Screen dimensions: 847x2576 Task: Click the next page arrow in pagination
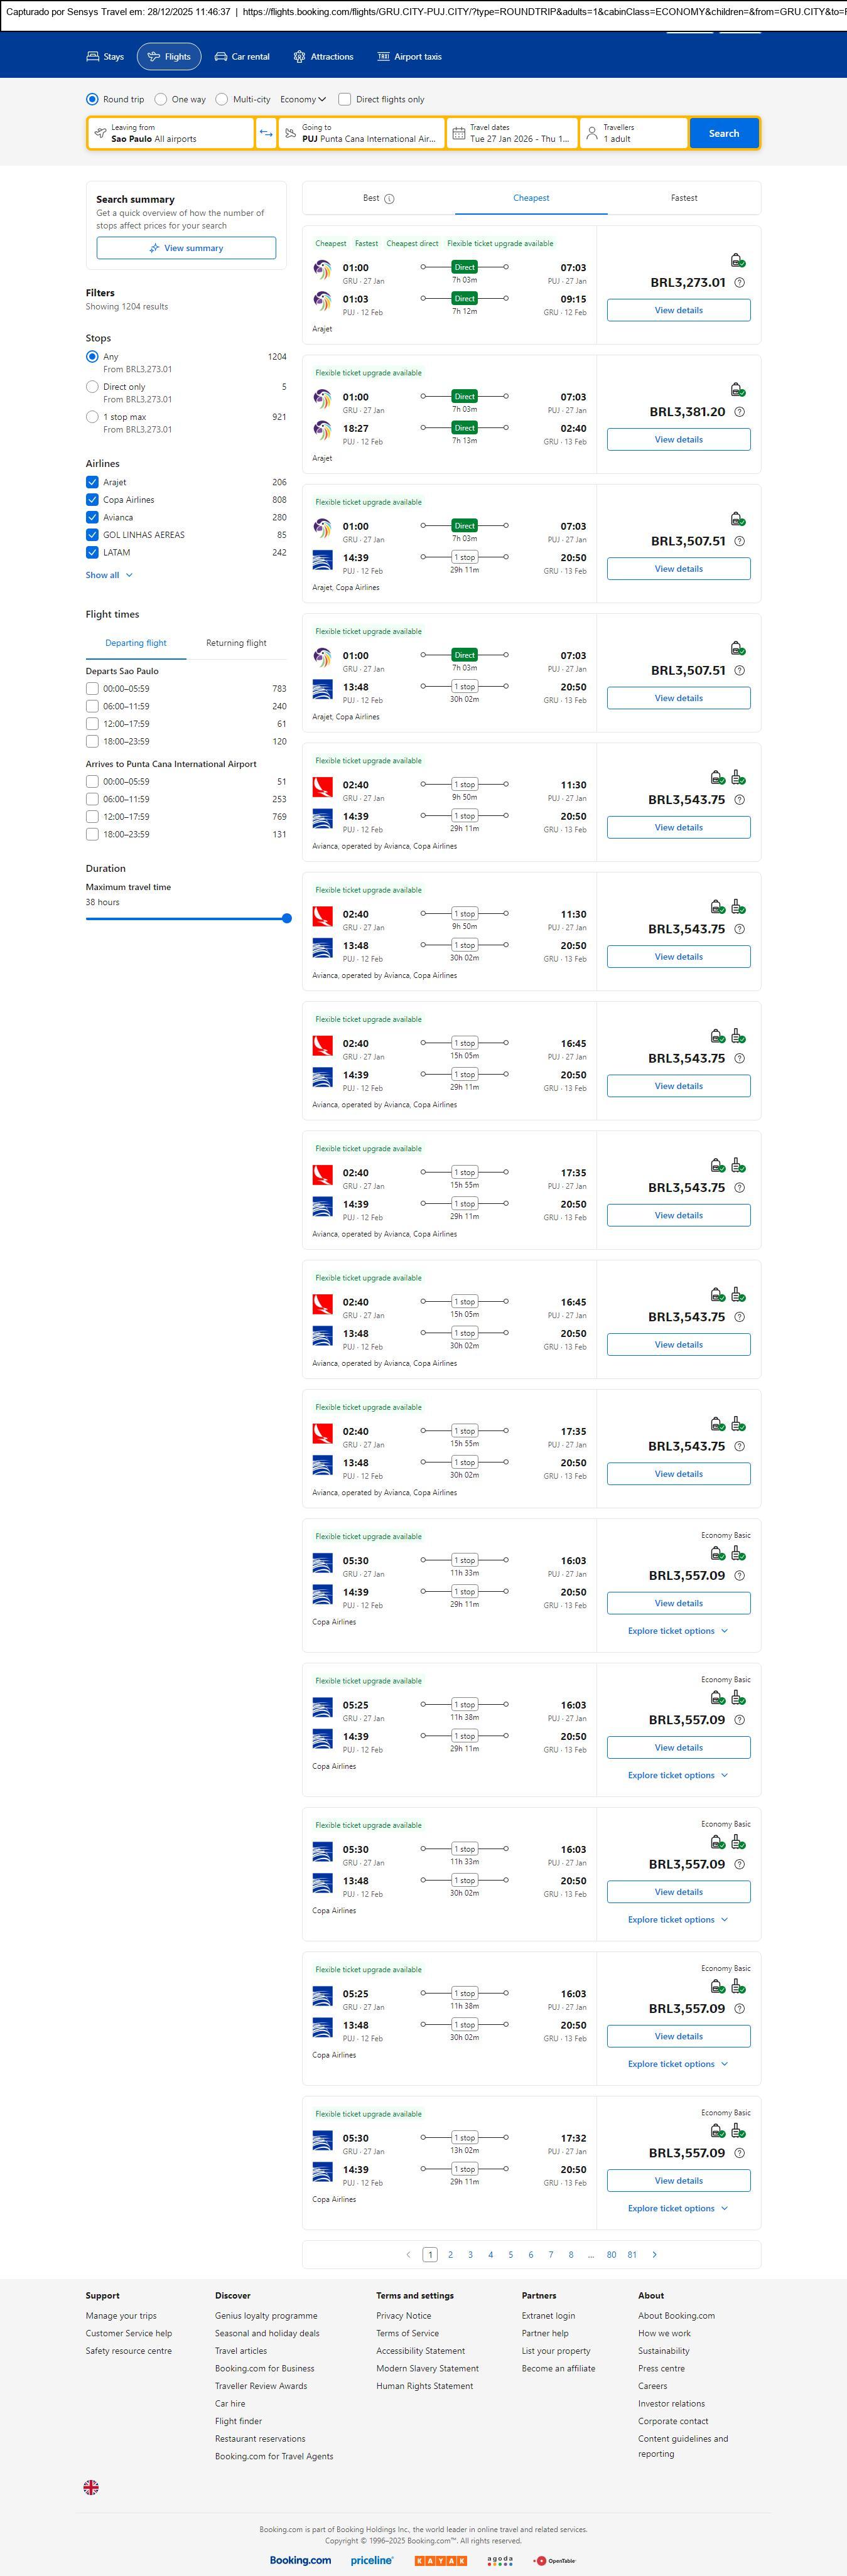pyautogui.click(x=655, y=2254)
